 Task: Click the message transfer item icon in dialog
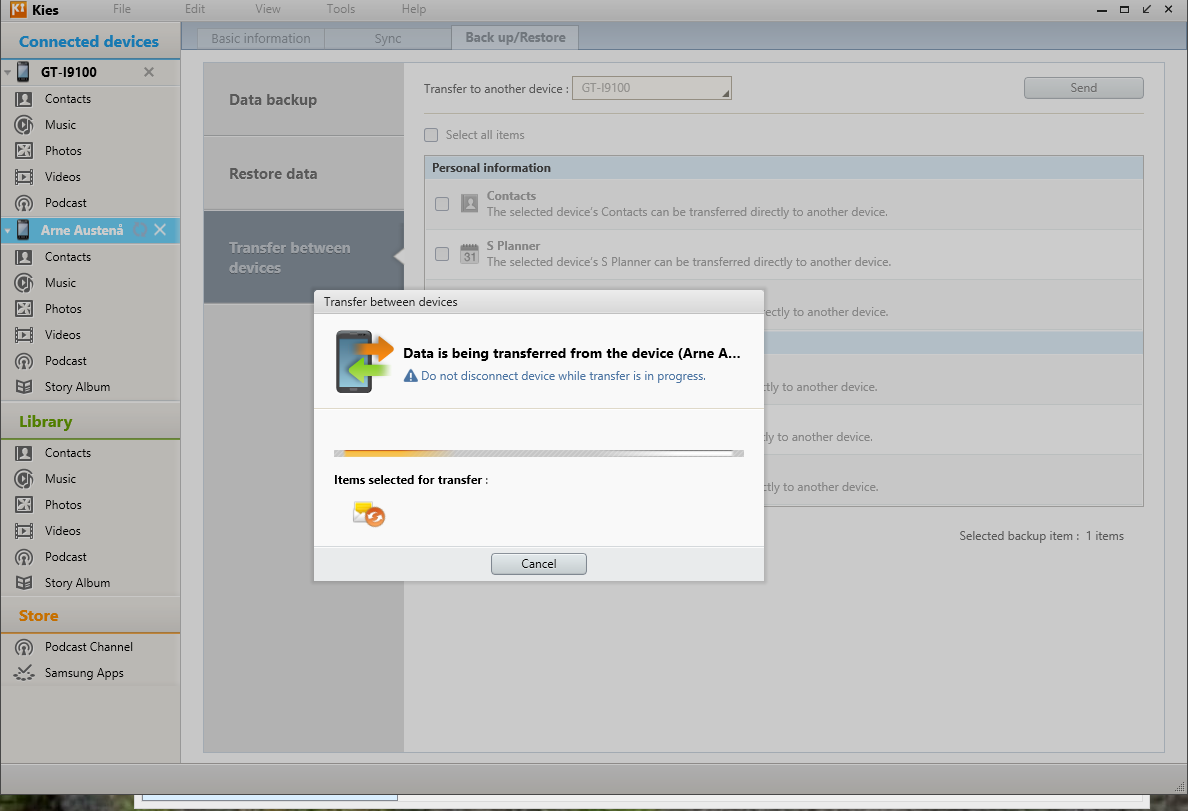click(369, 514)
